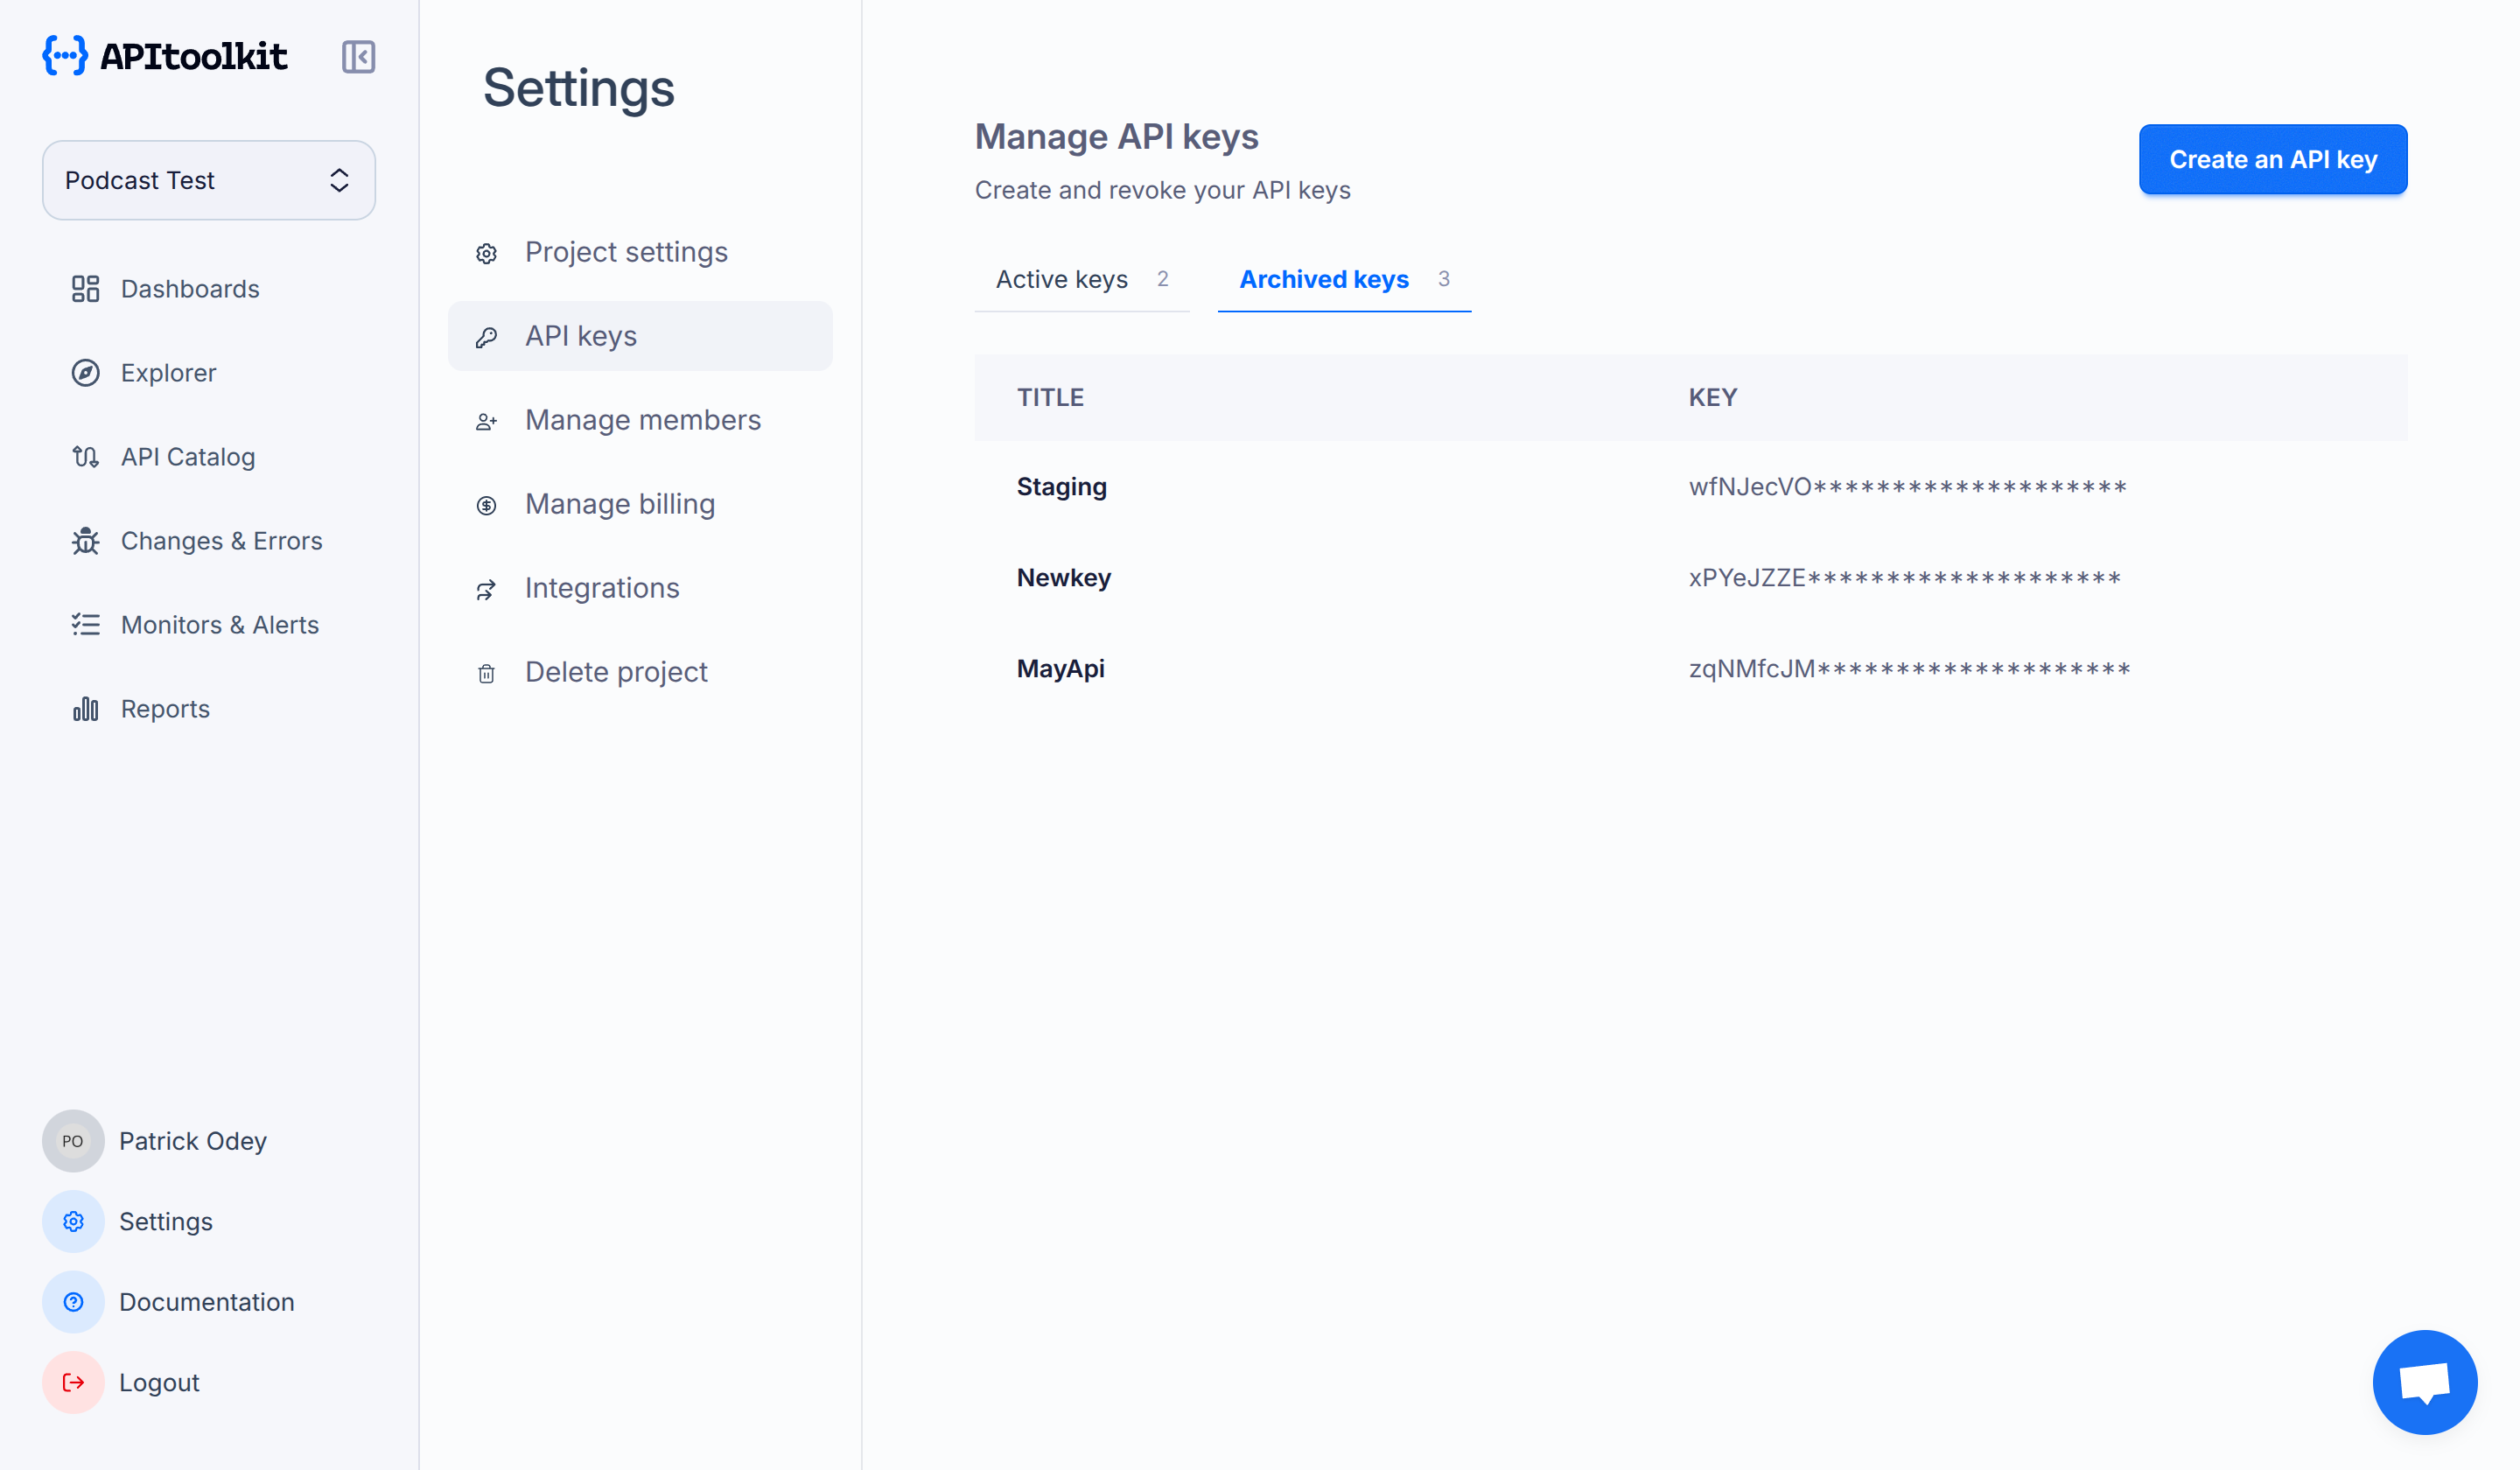Open the Reports section
This screenshot has height=1470, width=2520.
click(x=165, y=708)
